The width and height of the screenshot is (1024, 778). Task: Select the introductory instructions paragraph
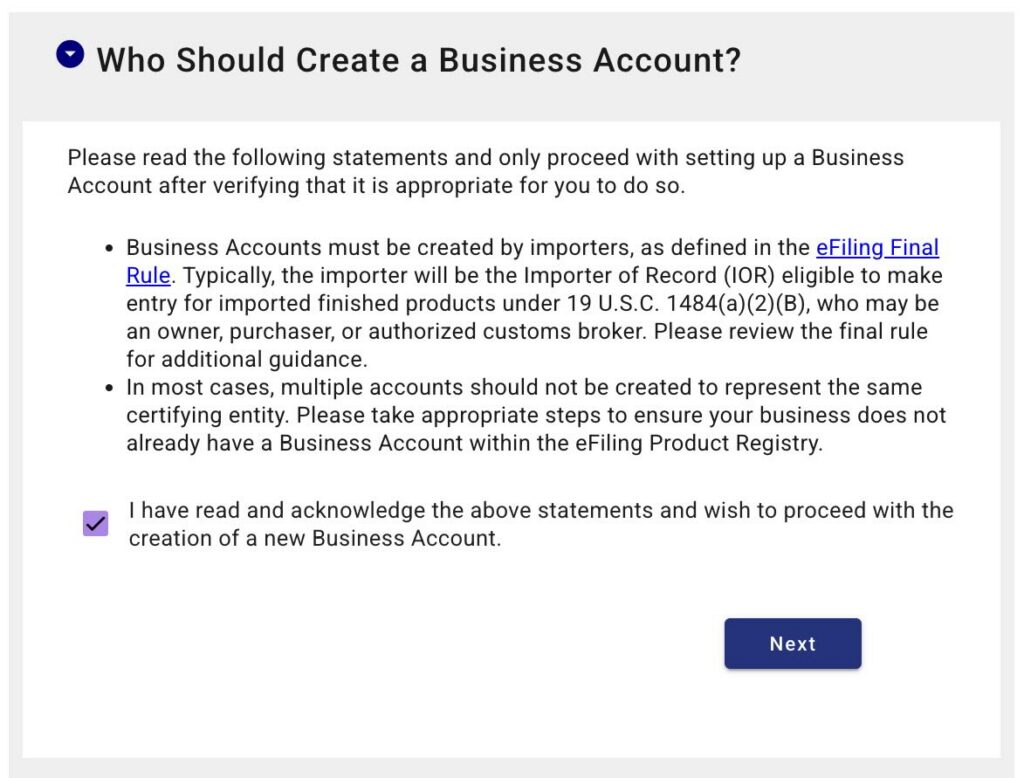485,171
